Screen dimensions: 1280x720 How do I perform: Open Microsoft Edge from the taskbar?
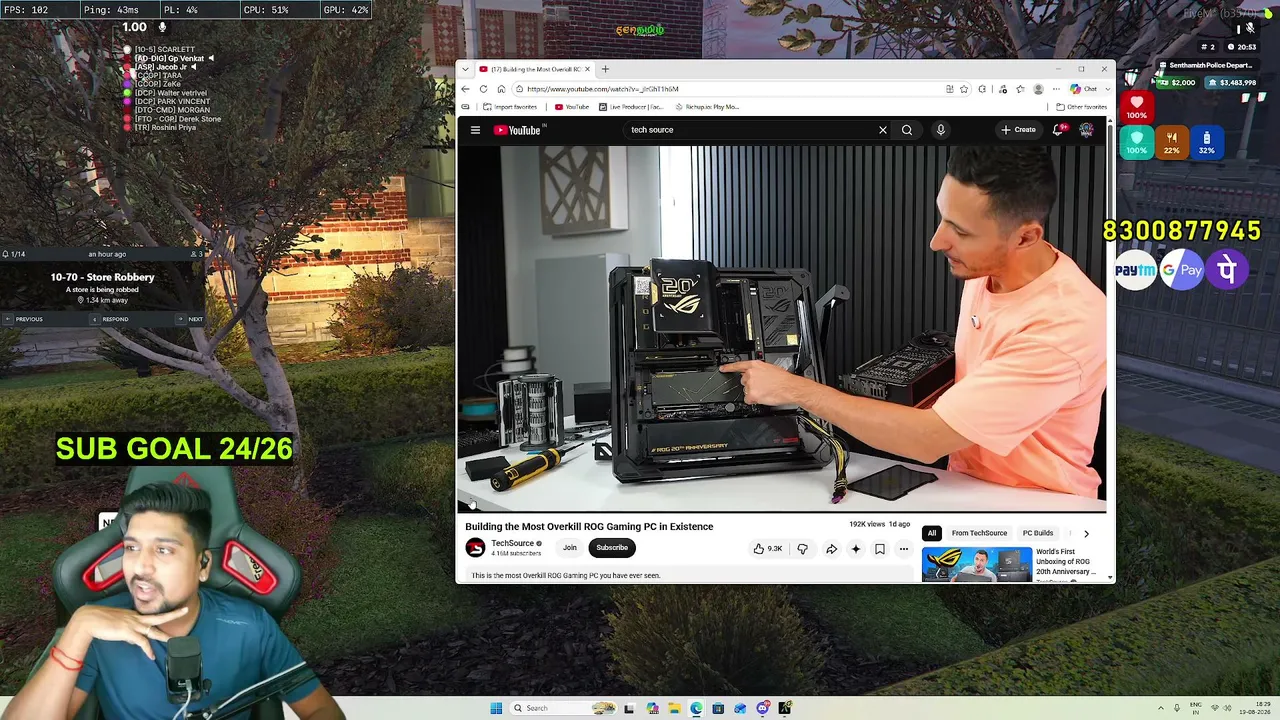click(x=696, y=708)
